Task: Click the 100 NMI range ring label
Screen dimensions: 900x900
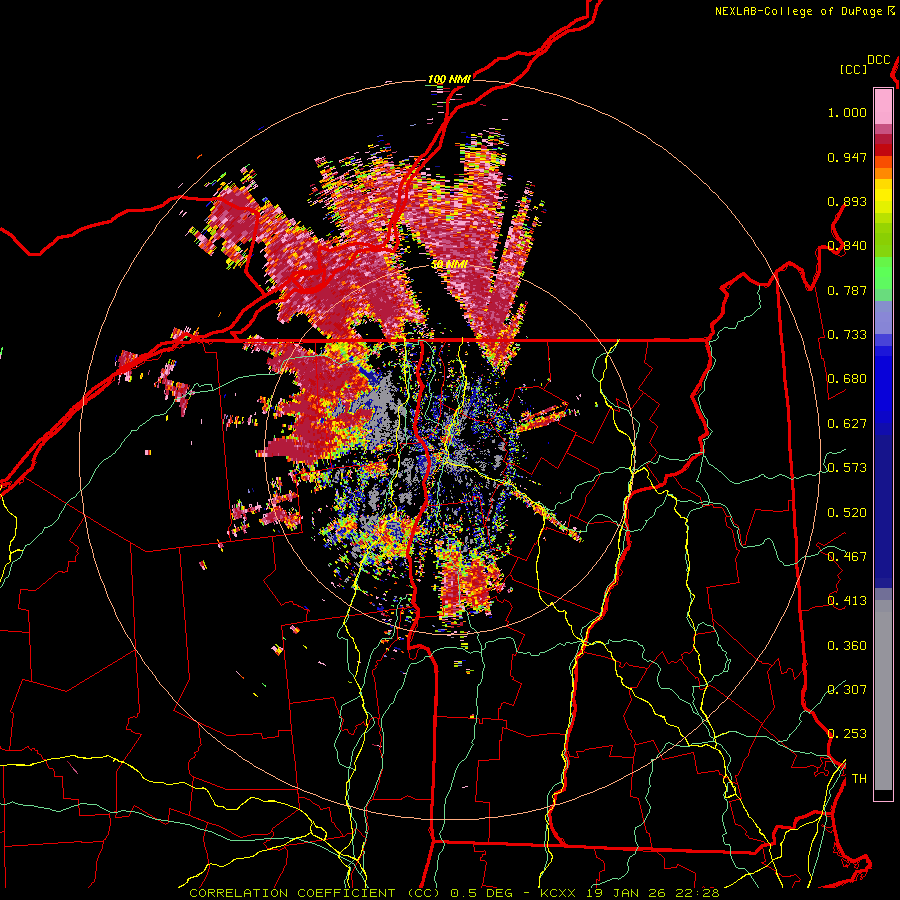Action: tap(449, 79)
